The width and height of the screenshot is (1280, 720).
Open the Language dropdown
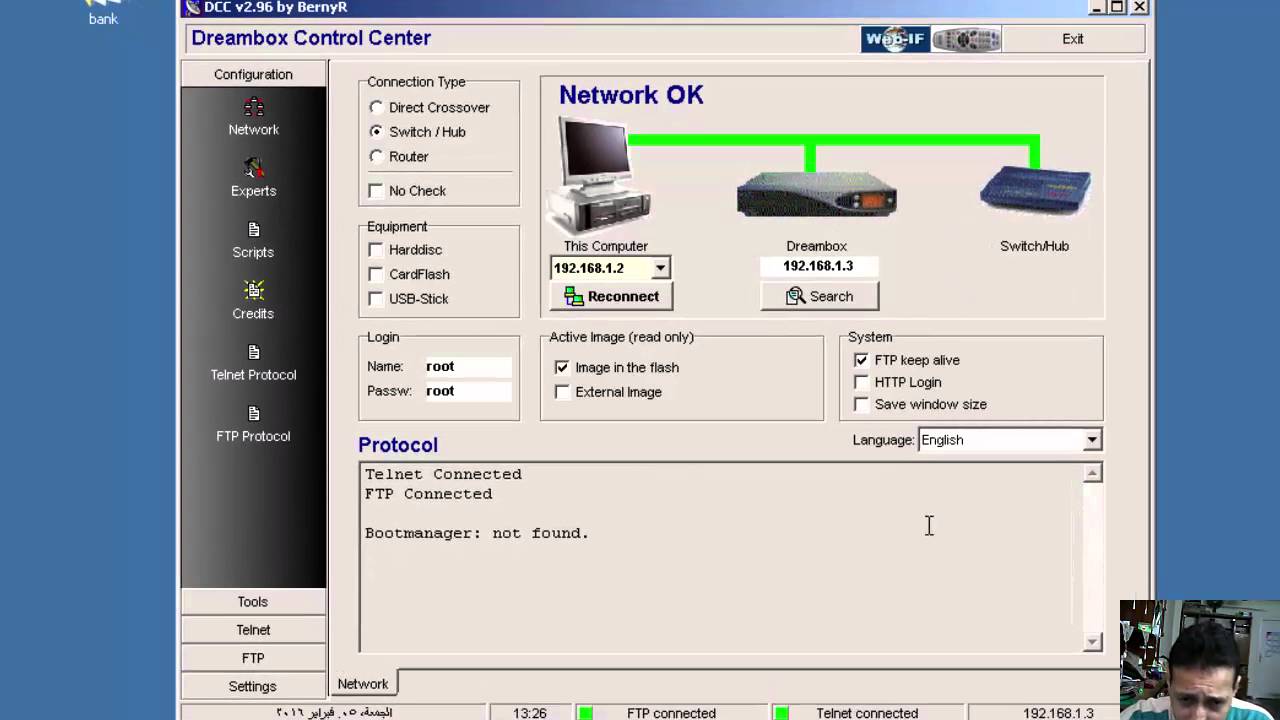coord(1092,440)
